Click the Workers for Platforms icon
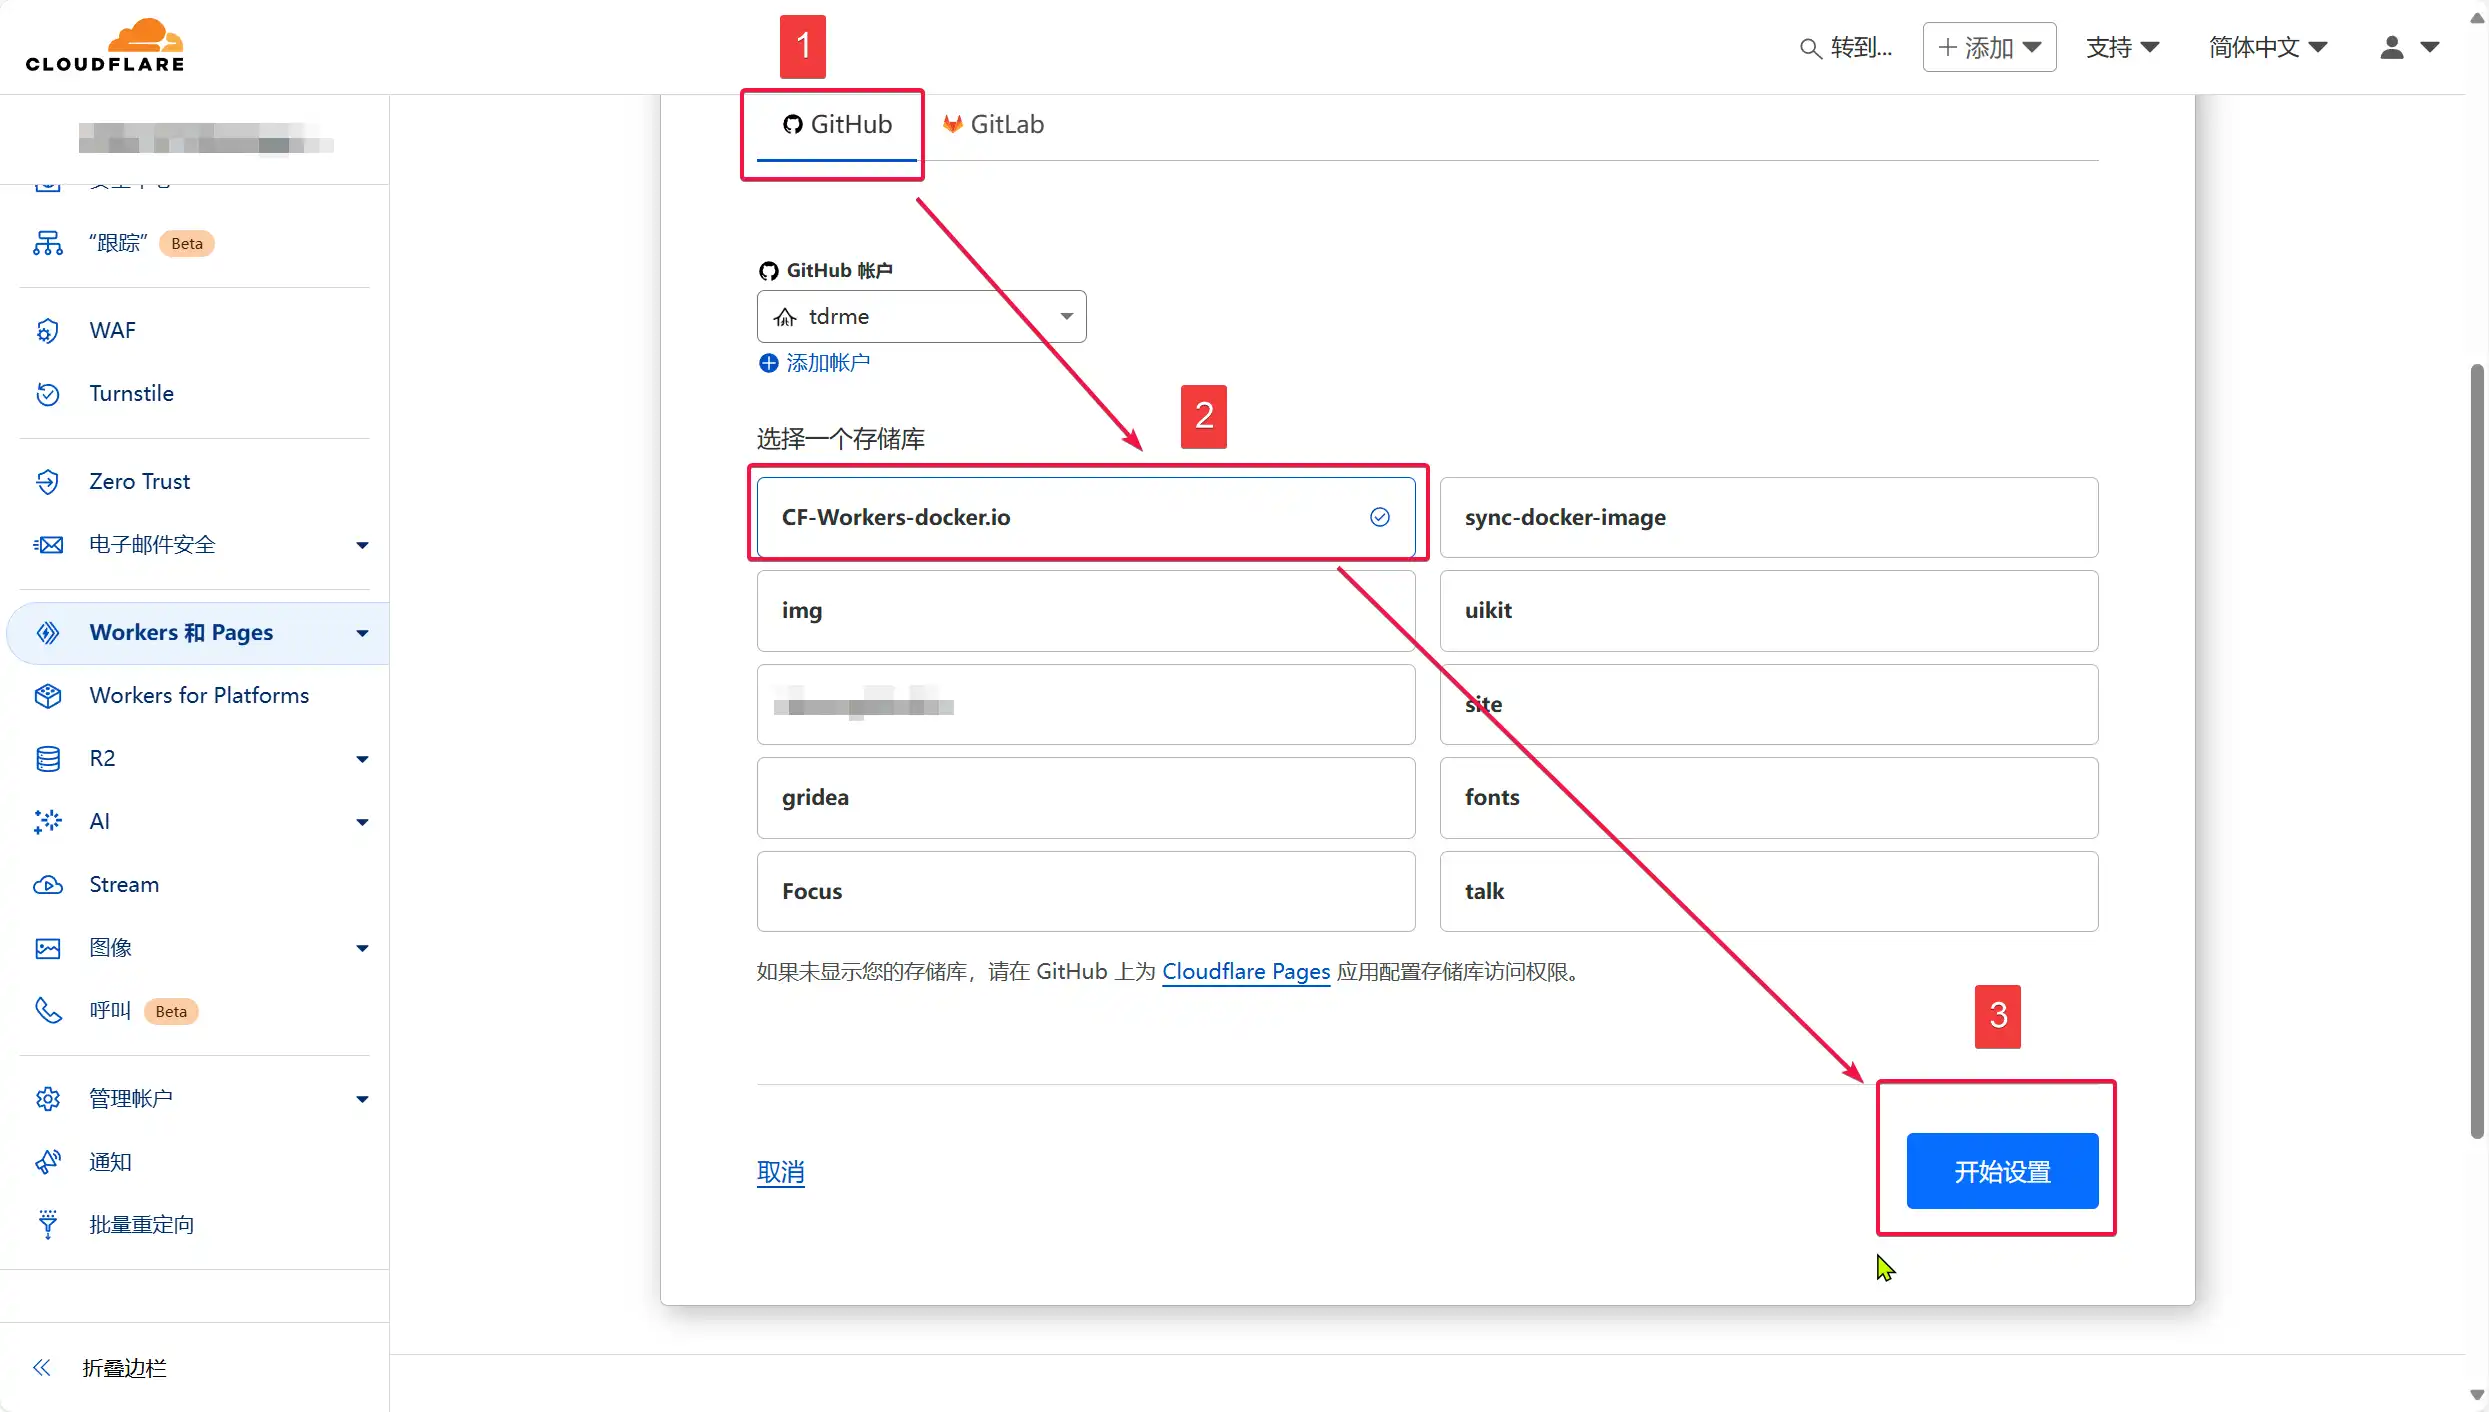This screenshot has height=1412, width=2489. 47,696
